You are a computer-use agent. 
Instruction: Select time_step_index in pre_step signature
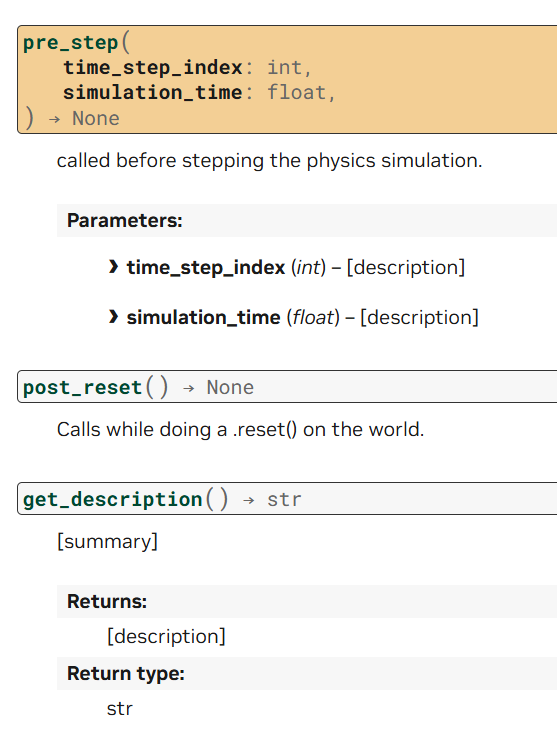(x=153, y=68)
